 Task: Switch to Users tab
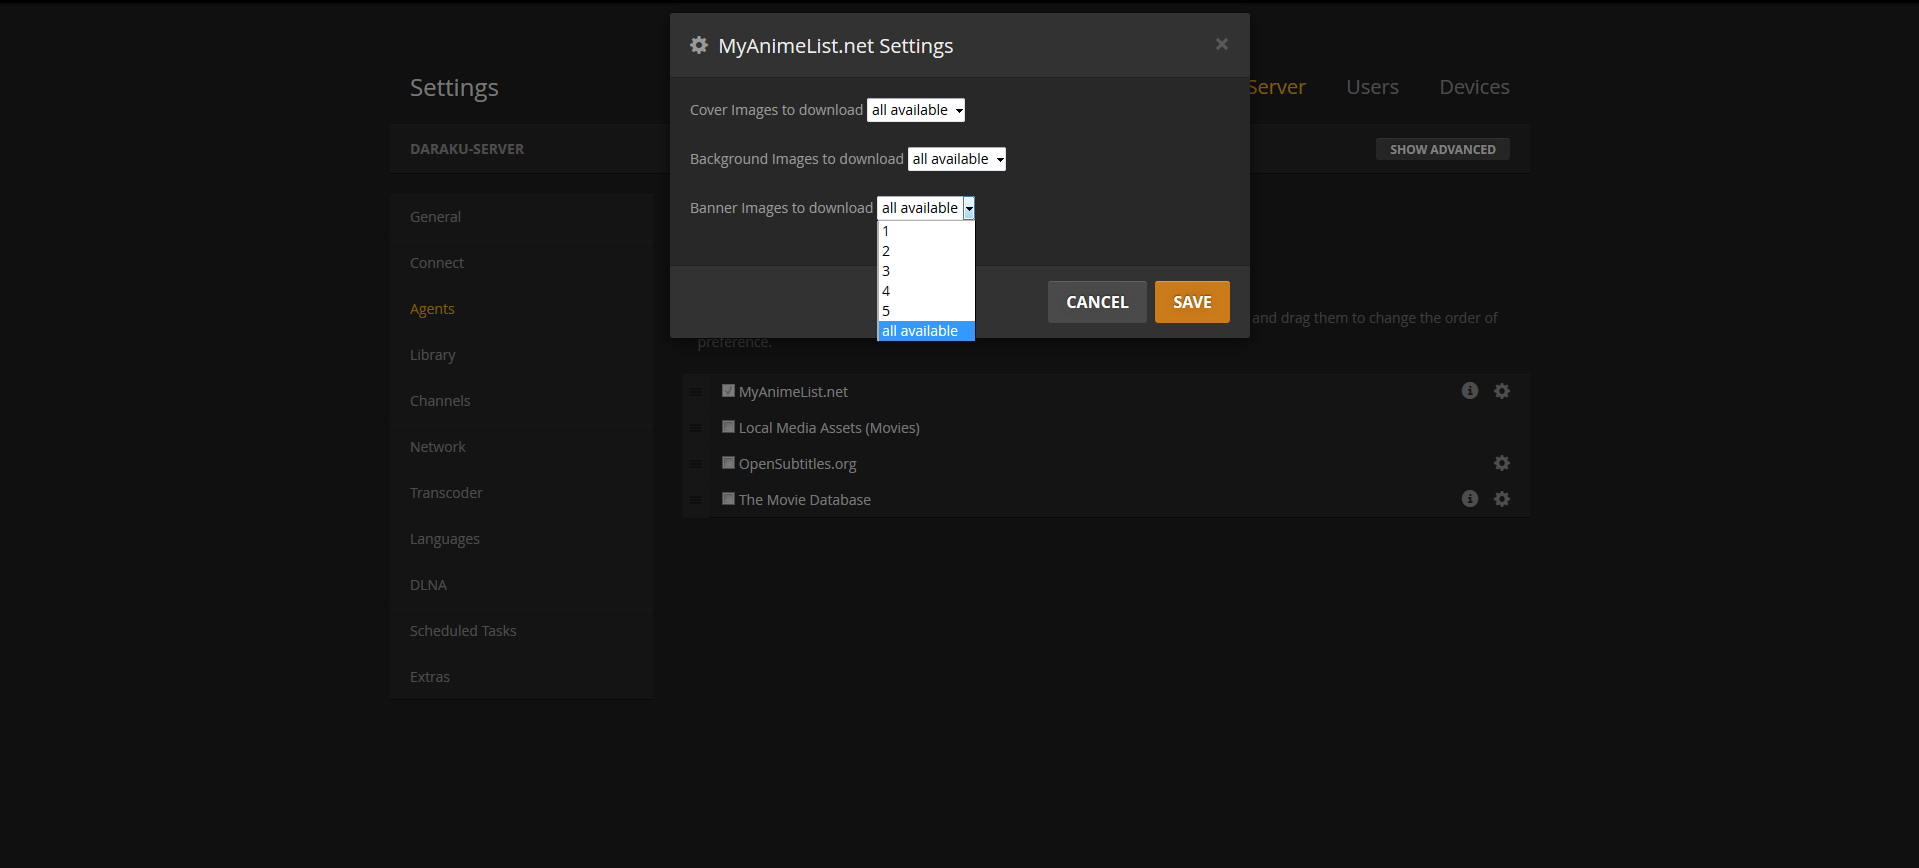tap(1372, 87)
